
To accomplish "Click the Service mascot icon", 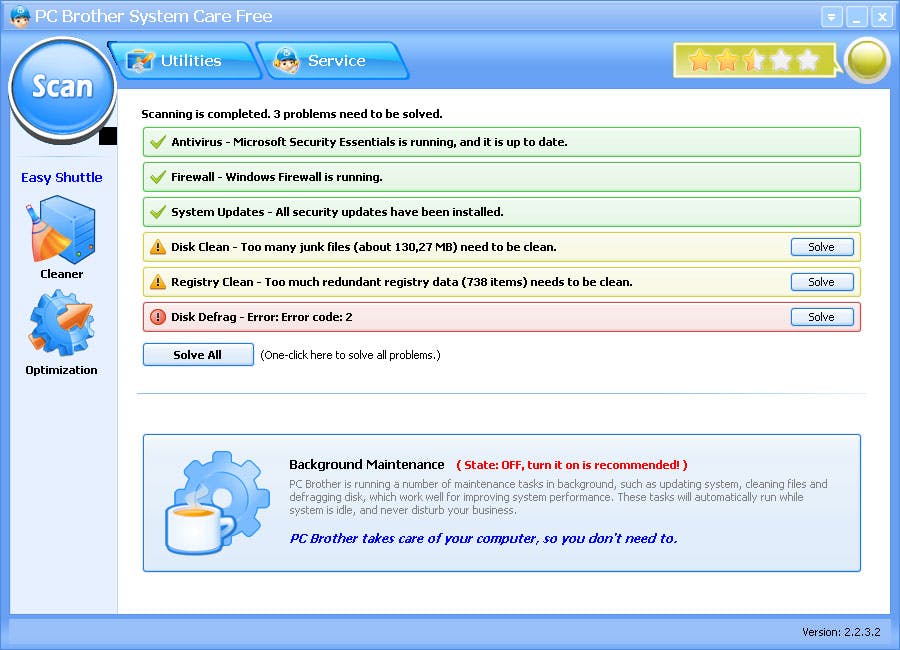I will pos(286,60).
